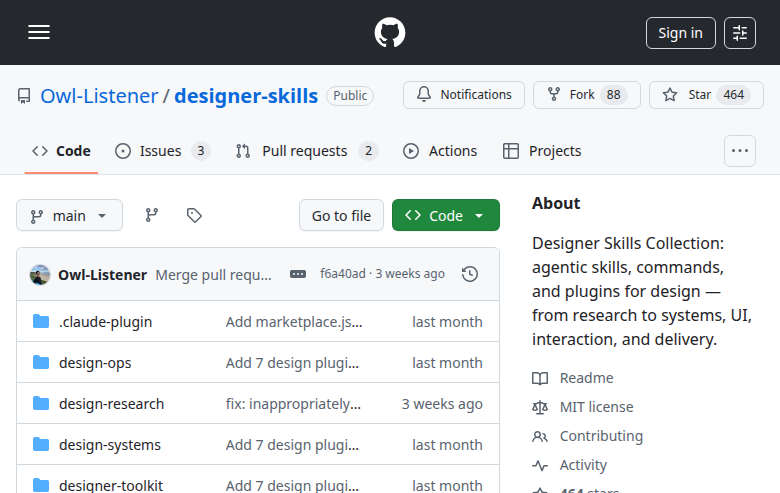
Task: Click the Activity pulse icon
Action: [x=540, y=466]
